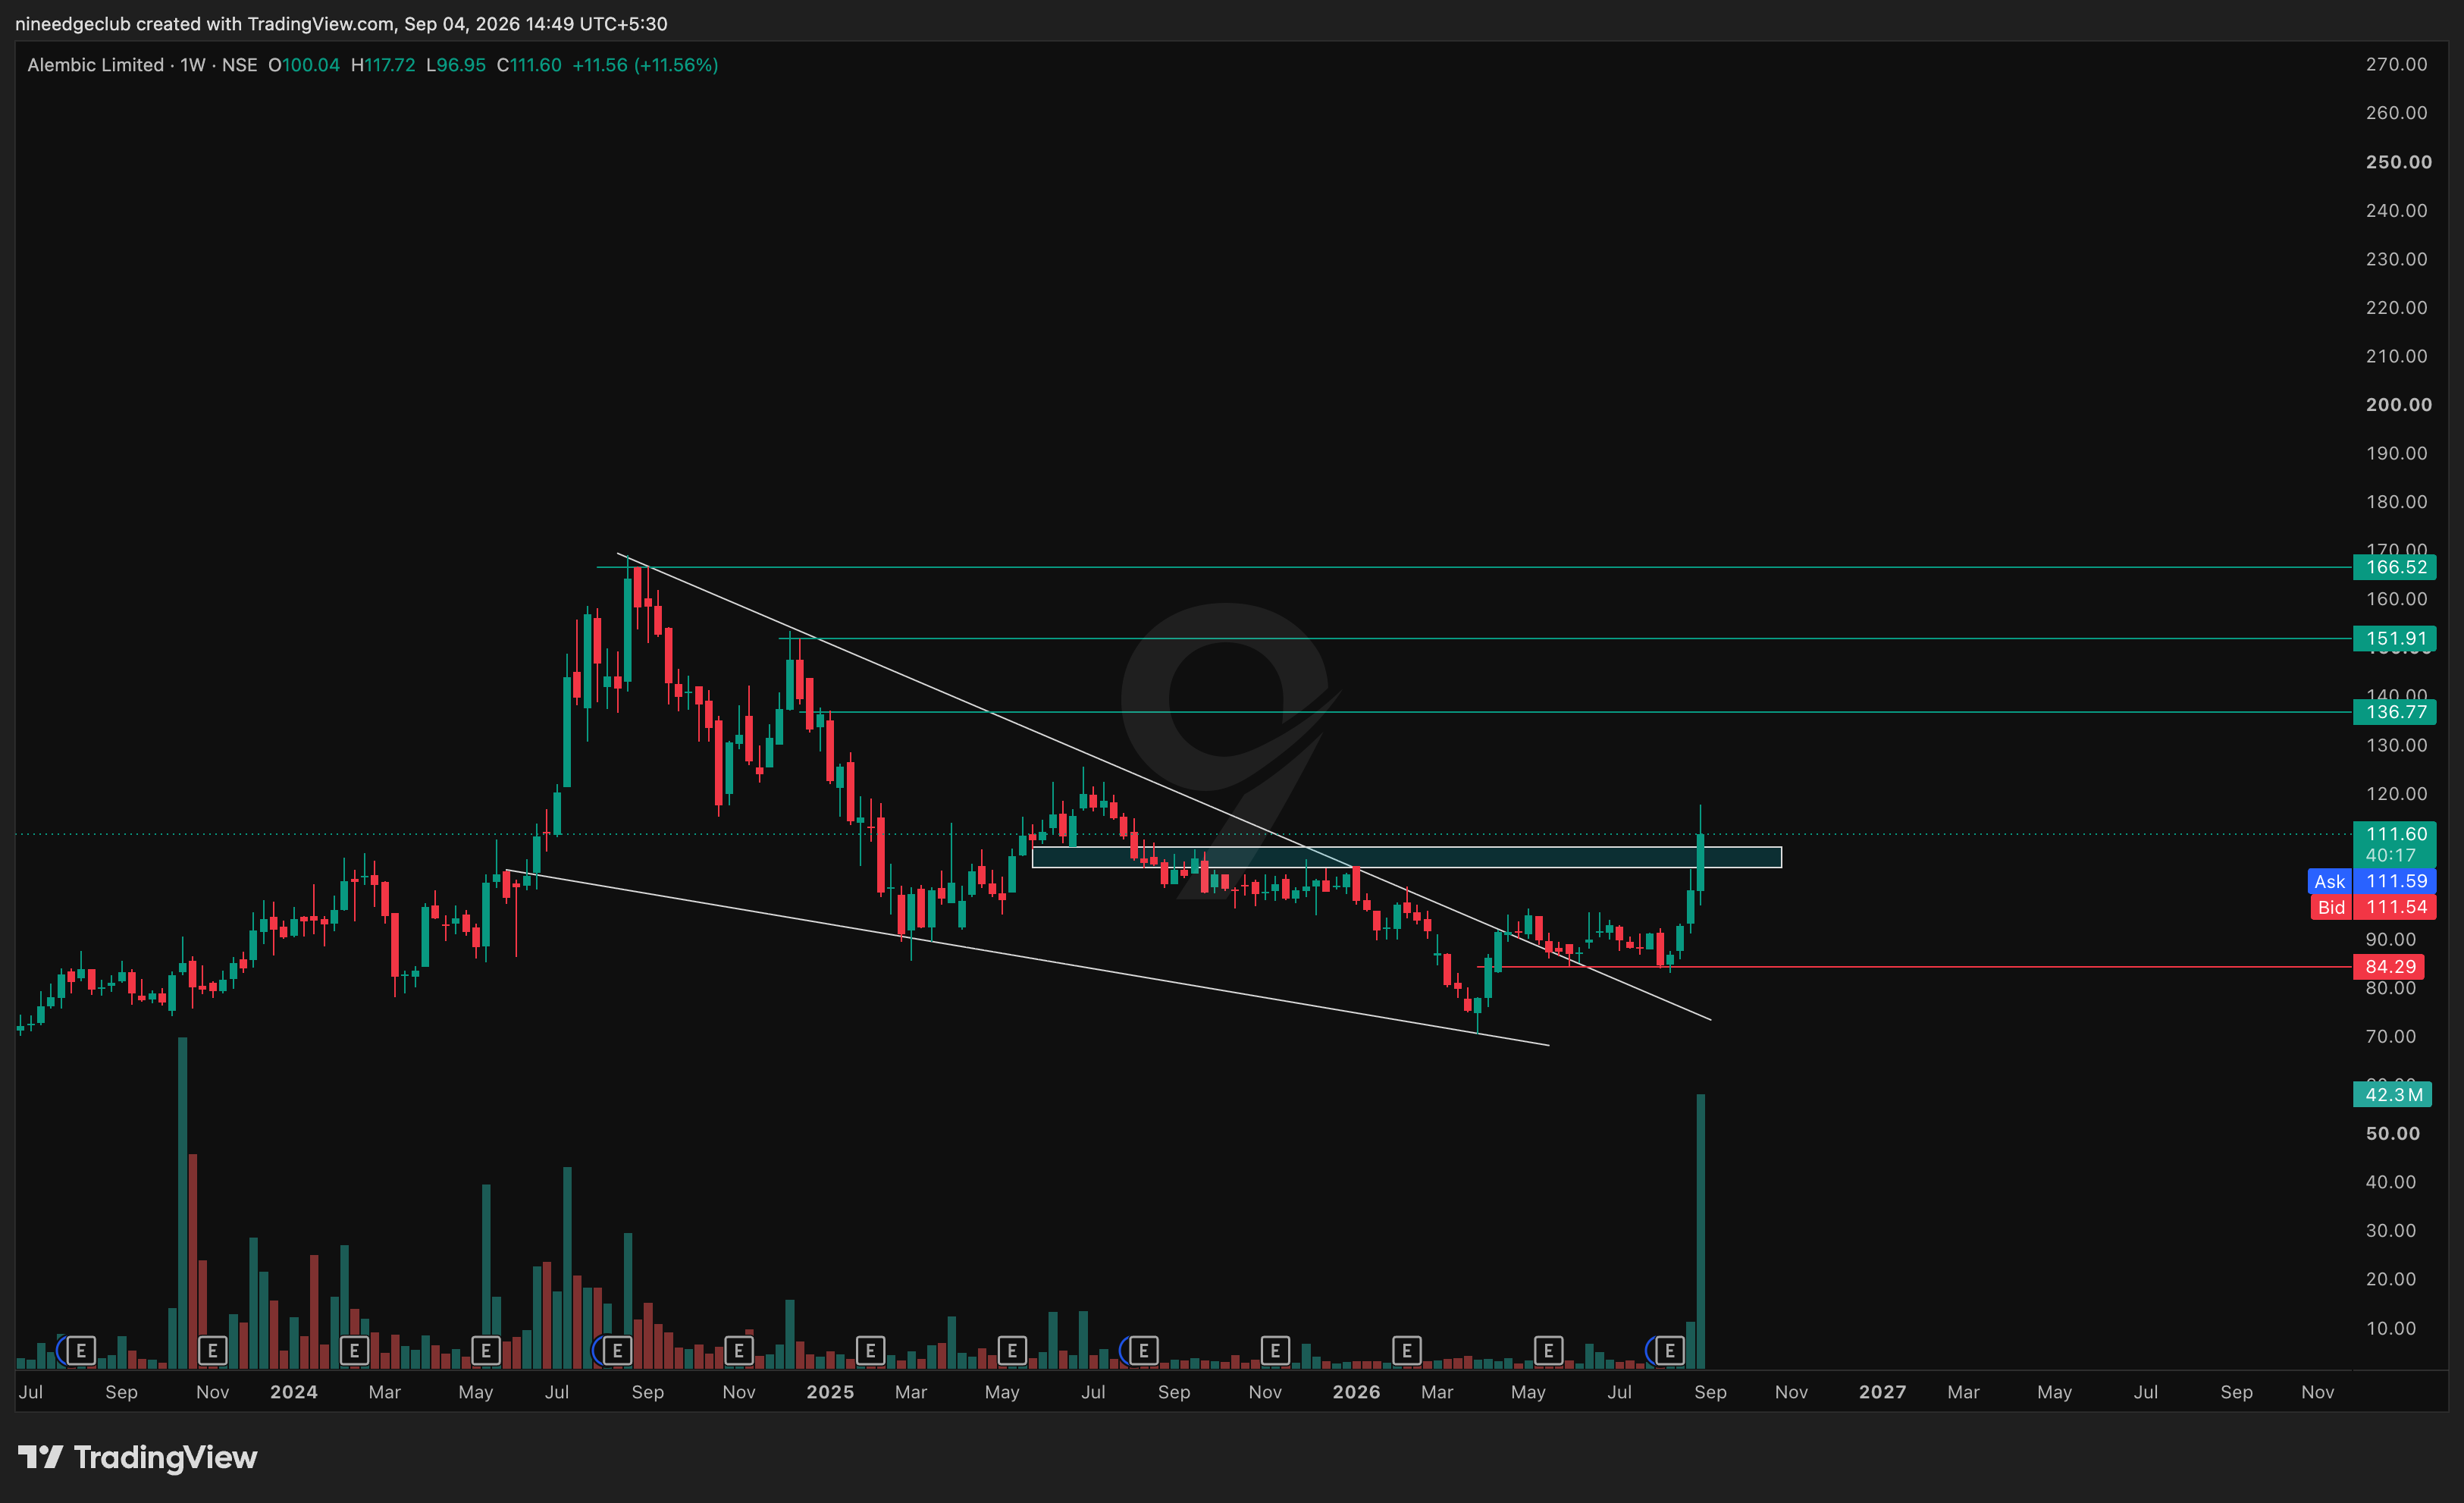Click the 42.3 M volume label
The height and width of the screenshot is (1503, 2464).
click(2393, 1094)
